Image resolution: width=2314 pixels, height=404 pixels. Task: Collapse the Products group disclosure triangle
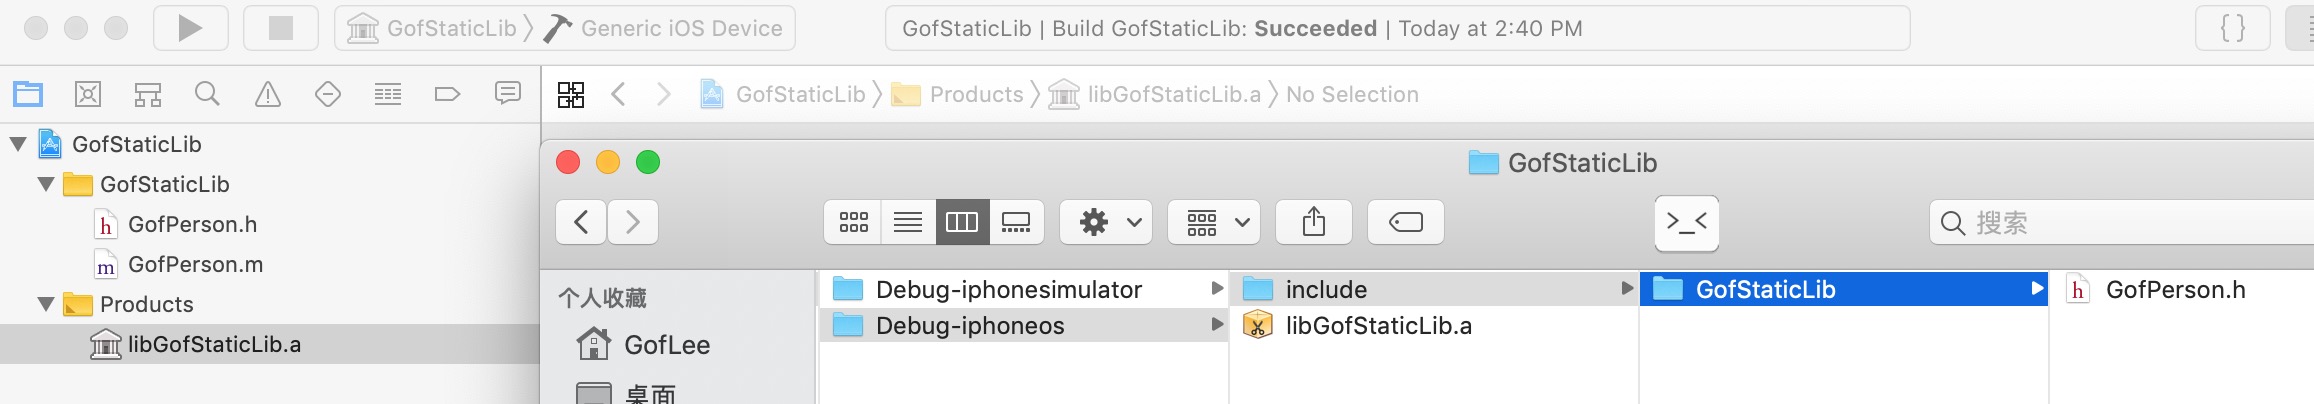[x=45, y=304]
